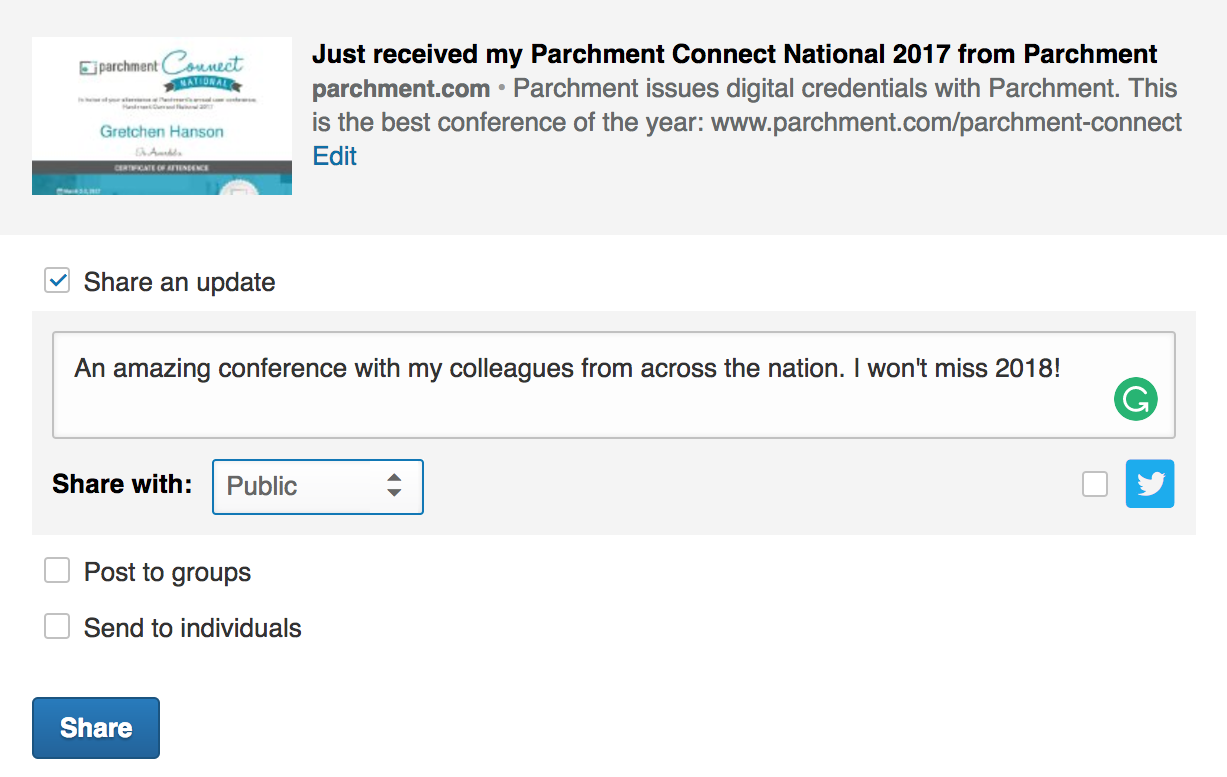Click the "Share an update" label text
Viewport: 1227px width, 777px height.
click(179, 282)
